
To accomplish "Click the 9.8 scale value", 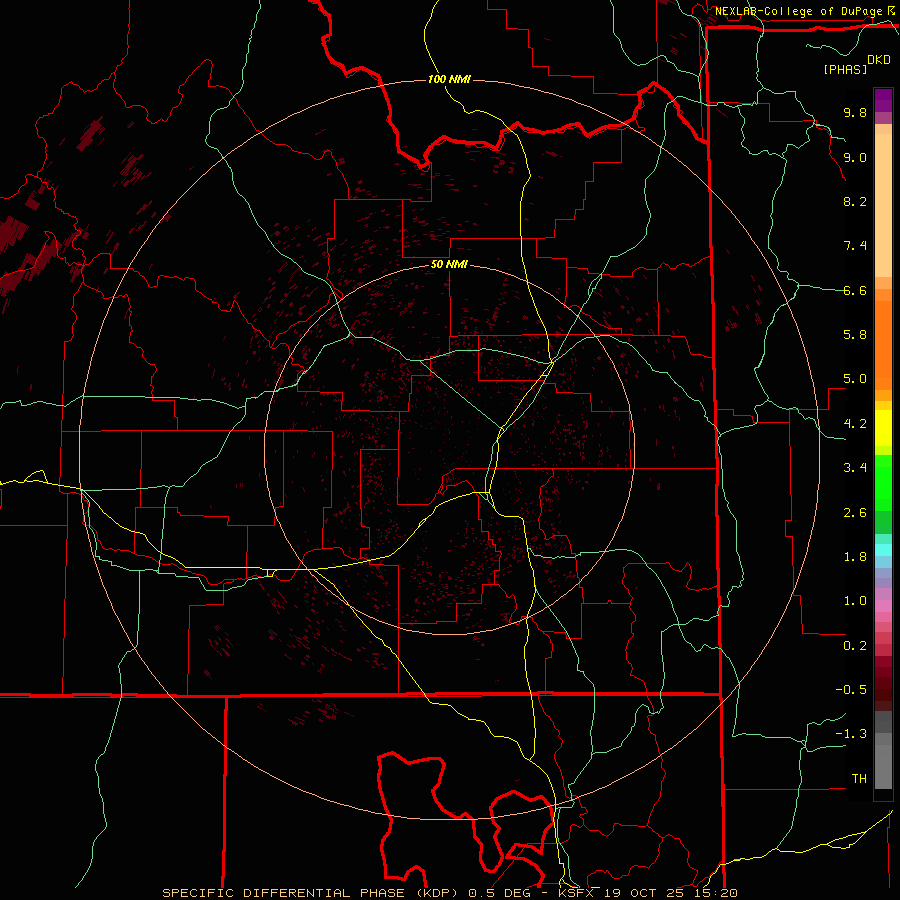I will tap(855, 112).
